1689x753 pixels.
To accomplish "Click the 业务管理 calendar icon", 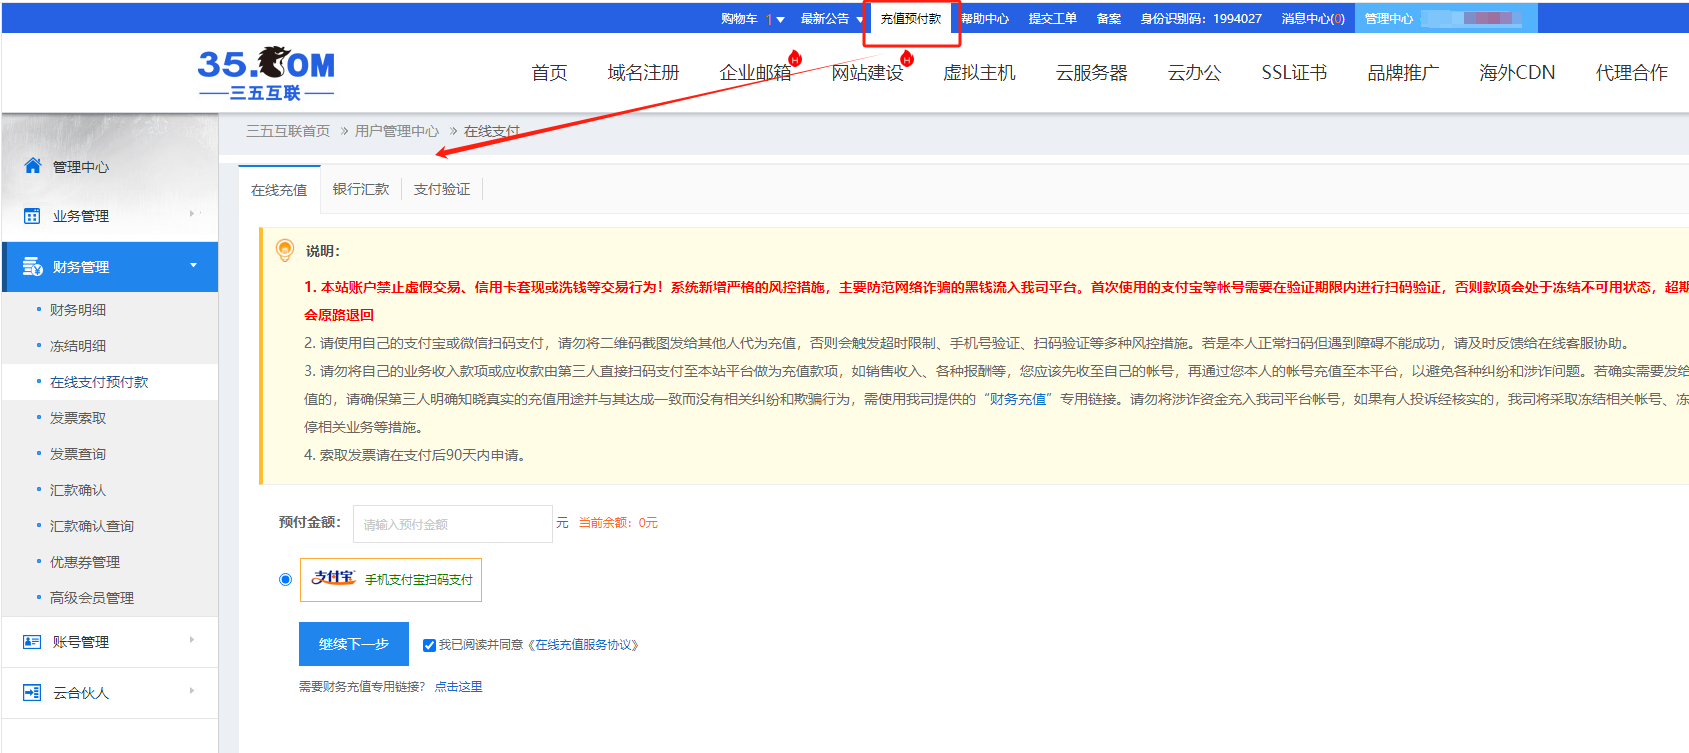I will click(32, 216).
